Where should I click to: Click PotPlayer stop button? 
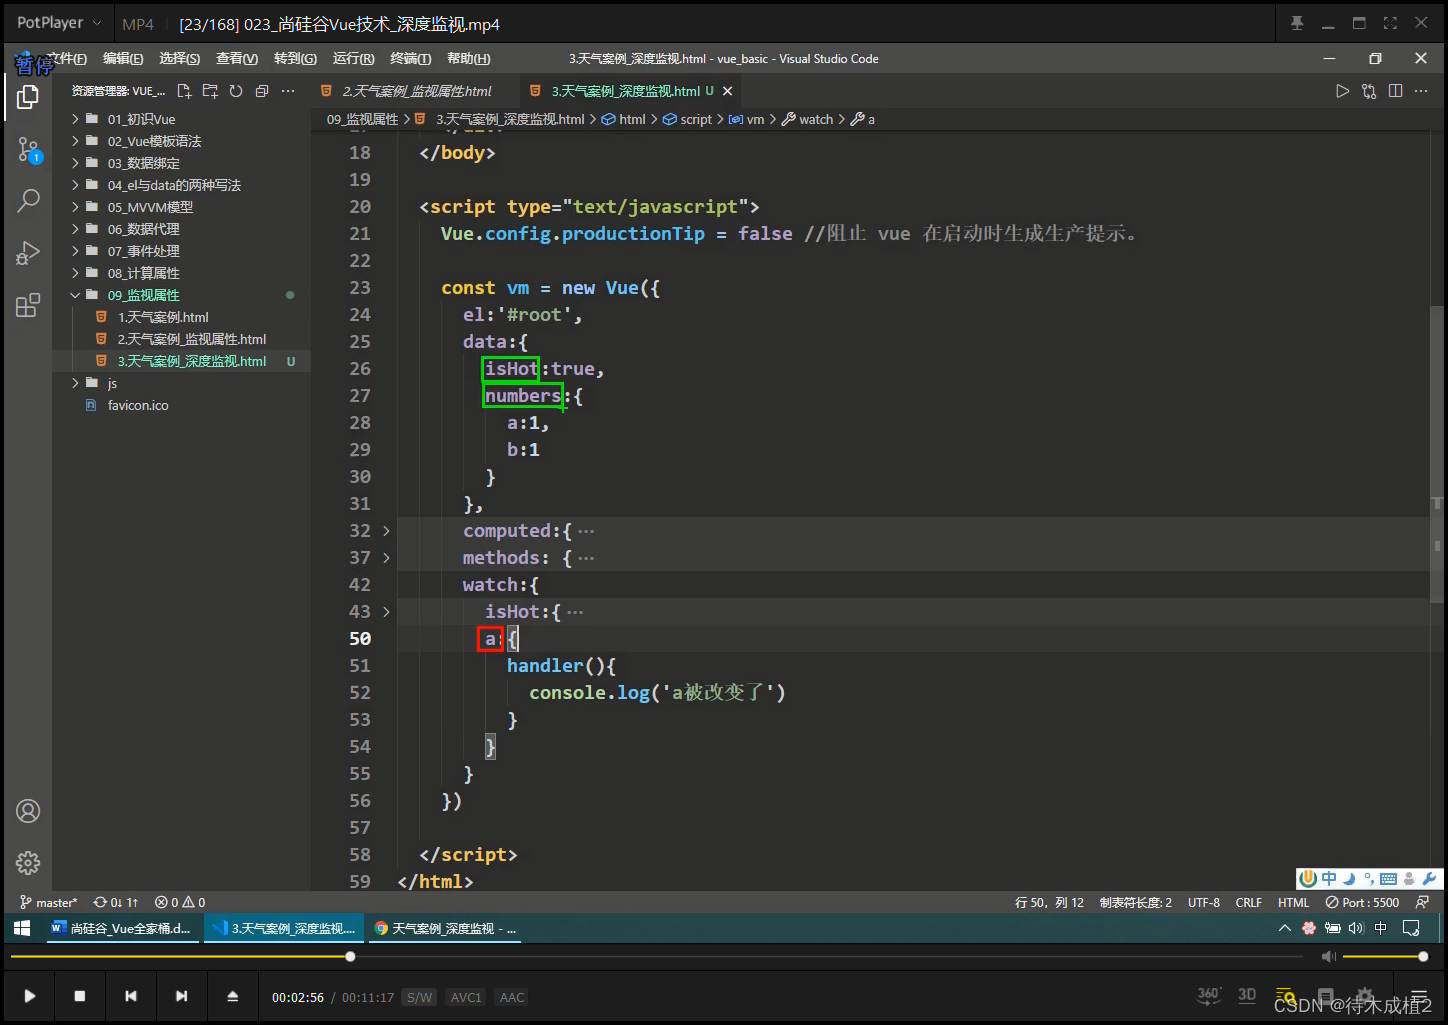point(80,996)
